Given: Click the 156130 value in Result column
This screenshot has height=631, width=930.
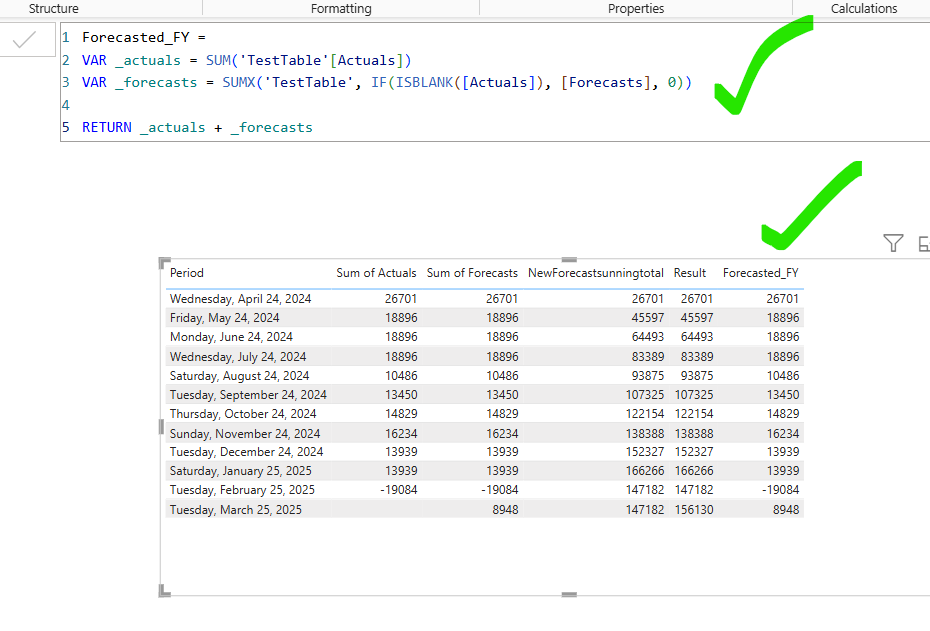Looking at the screenshot, I should coord(694,509).
